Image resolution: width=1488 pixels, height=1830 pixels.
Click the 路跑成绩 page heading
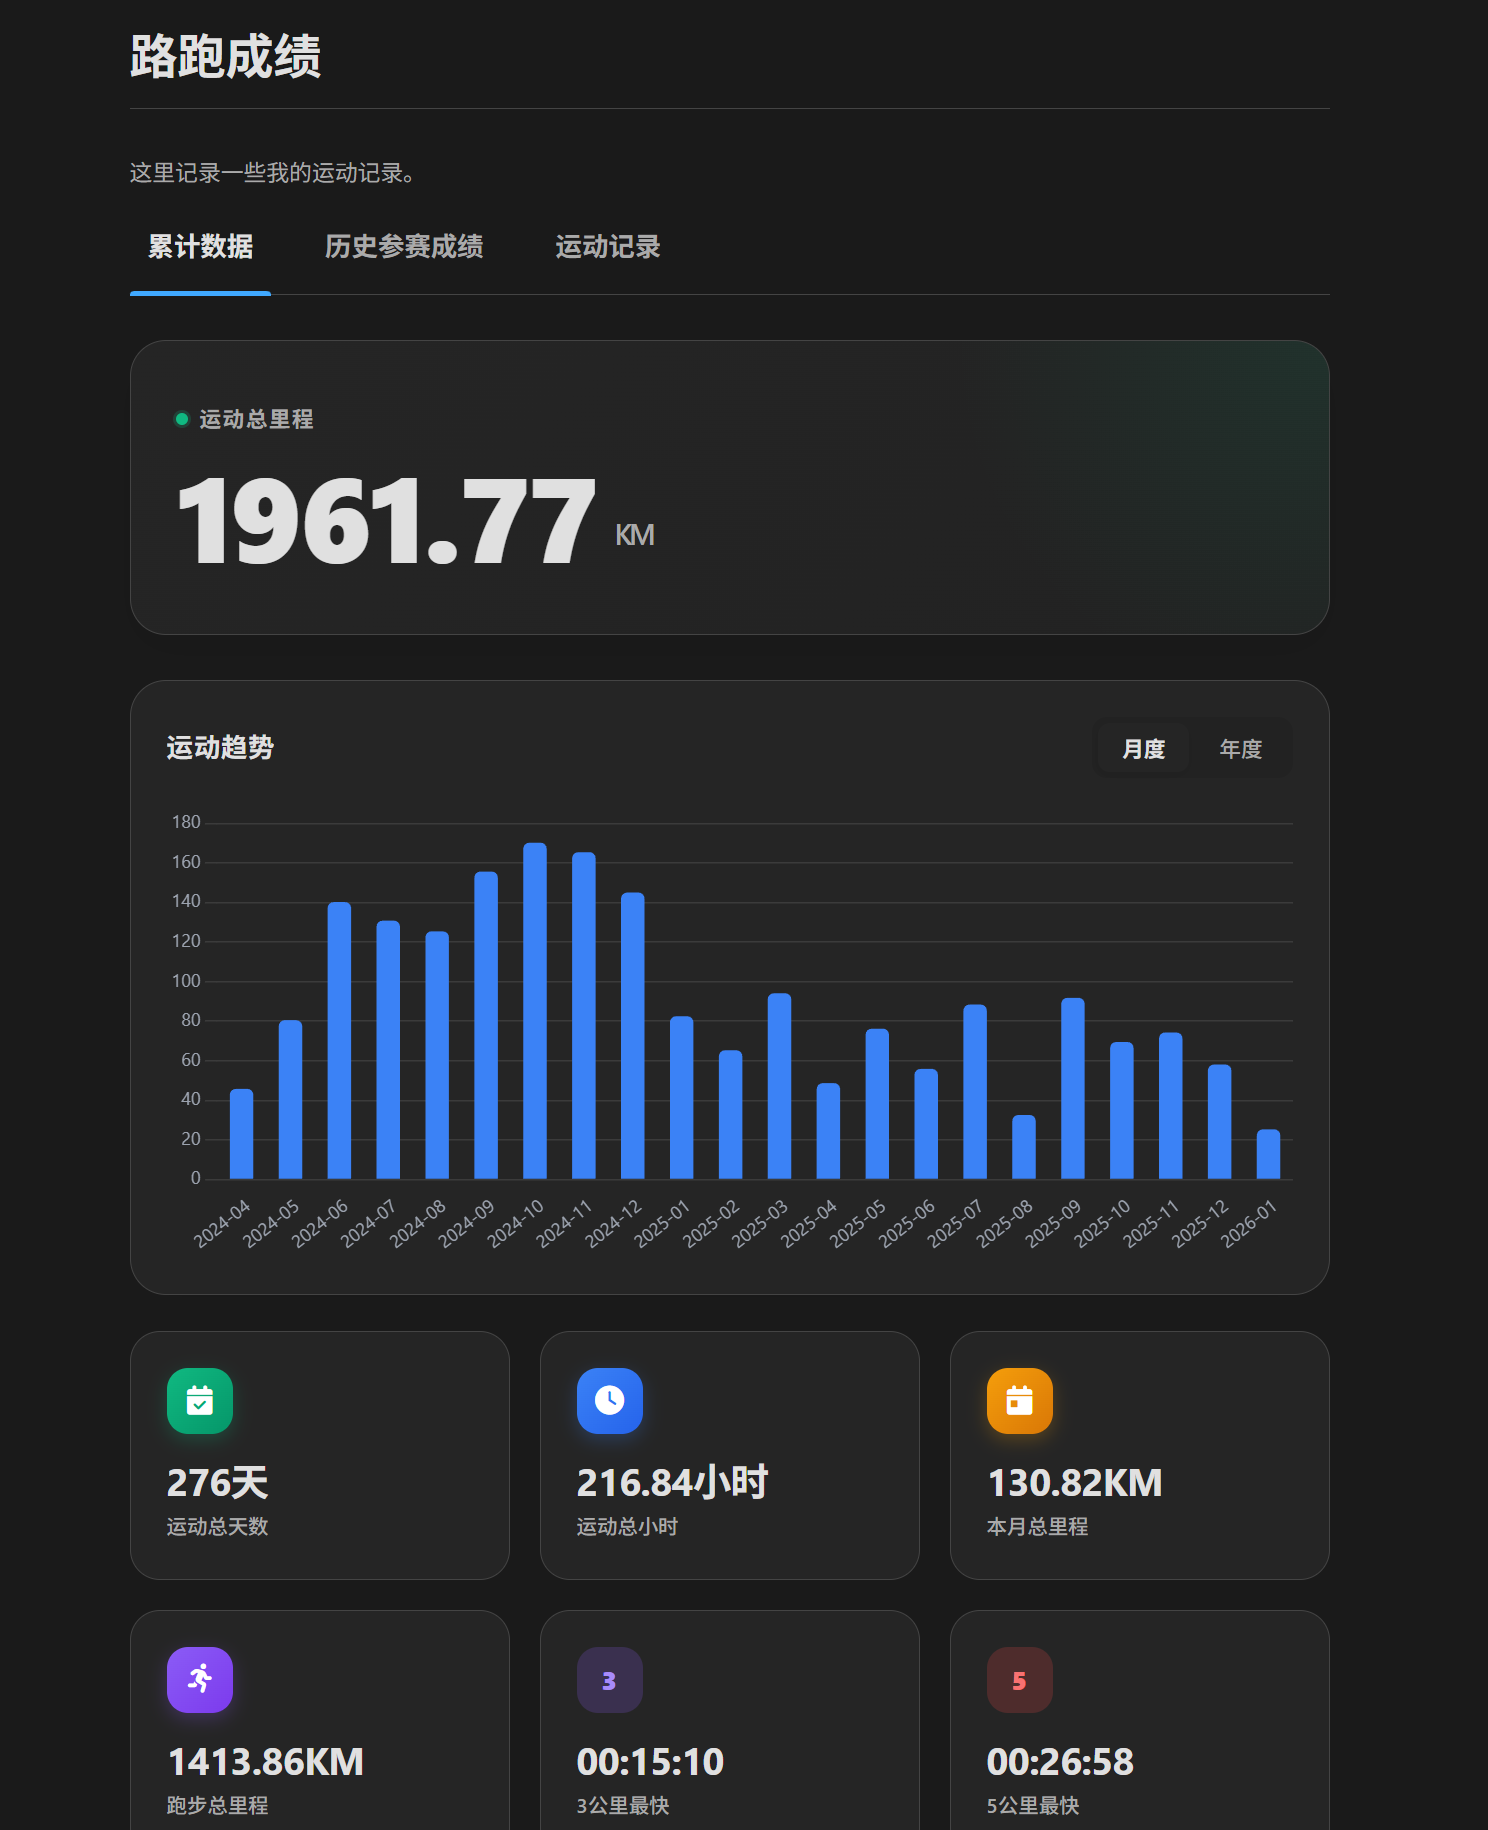pos(226,56)
